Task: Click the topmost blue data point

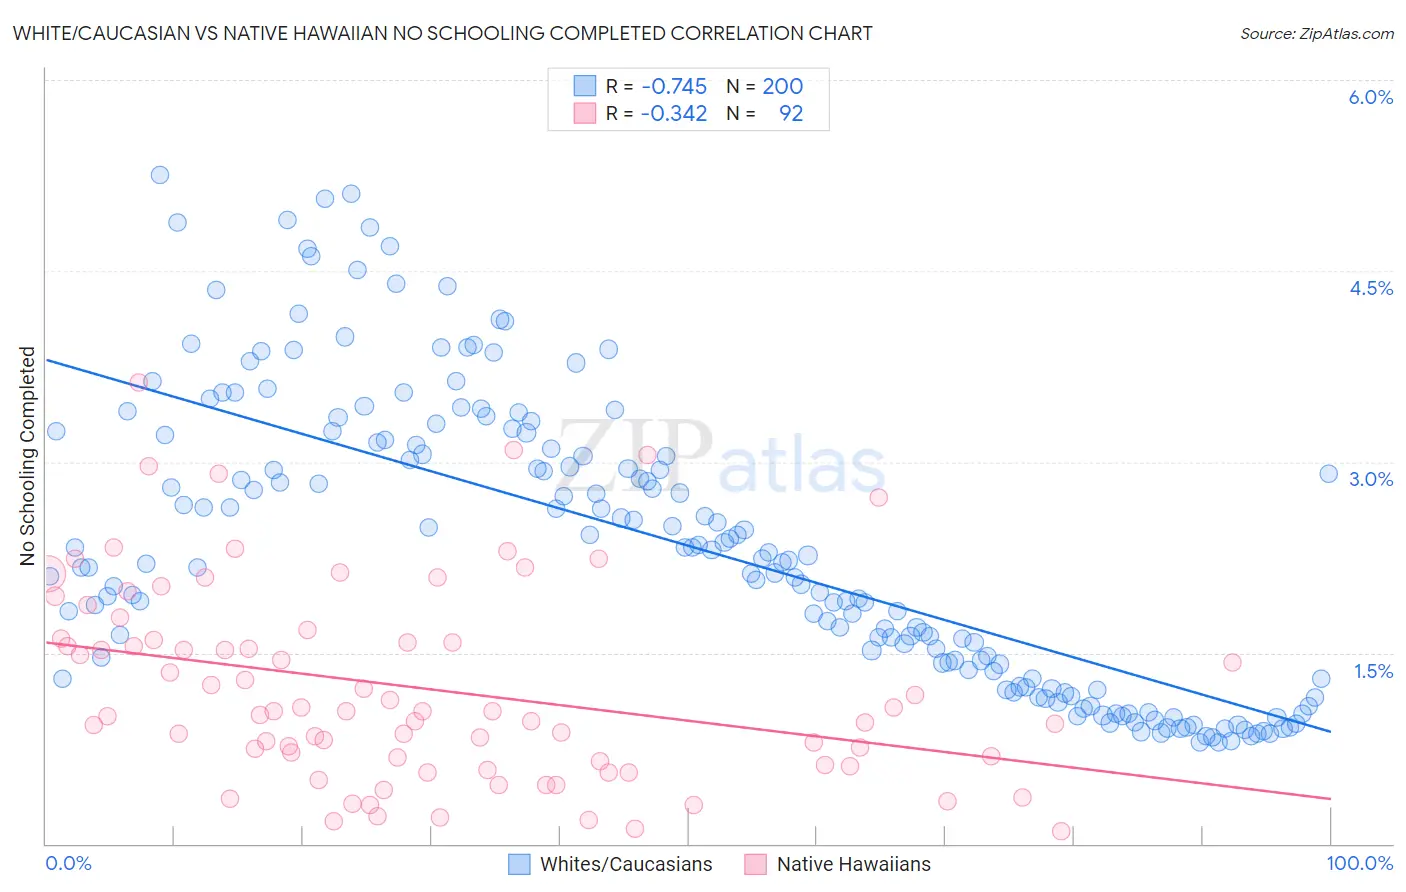Action: 160,175
